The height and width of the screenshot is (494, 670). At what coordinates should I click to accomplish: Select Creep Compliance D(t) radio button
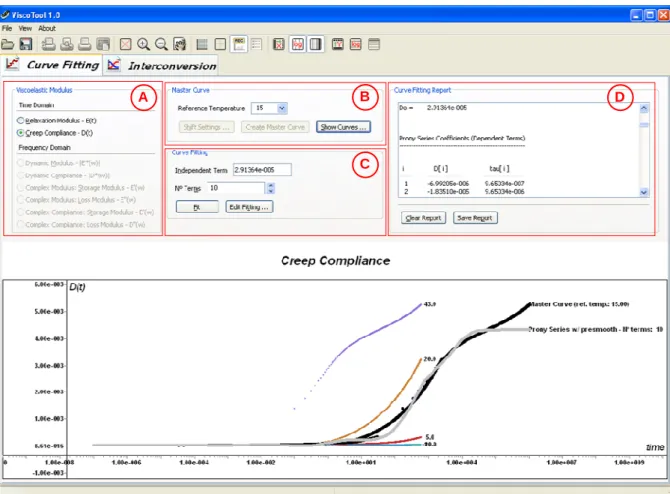coord(20,133)
